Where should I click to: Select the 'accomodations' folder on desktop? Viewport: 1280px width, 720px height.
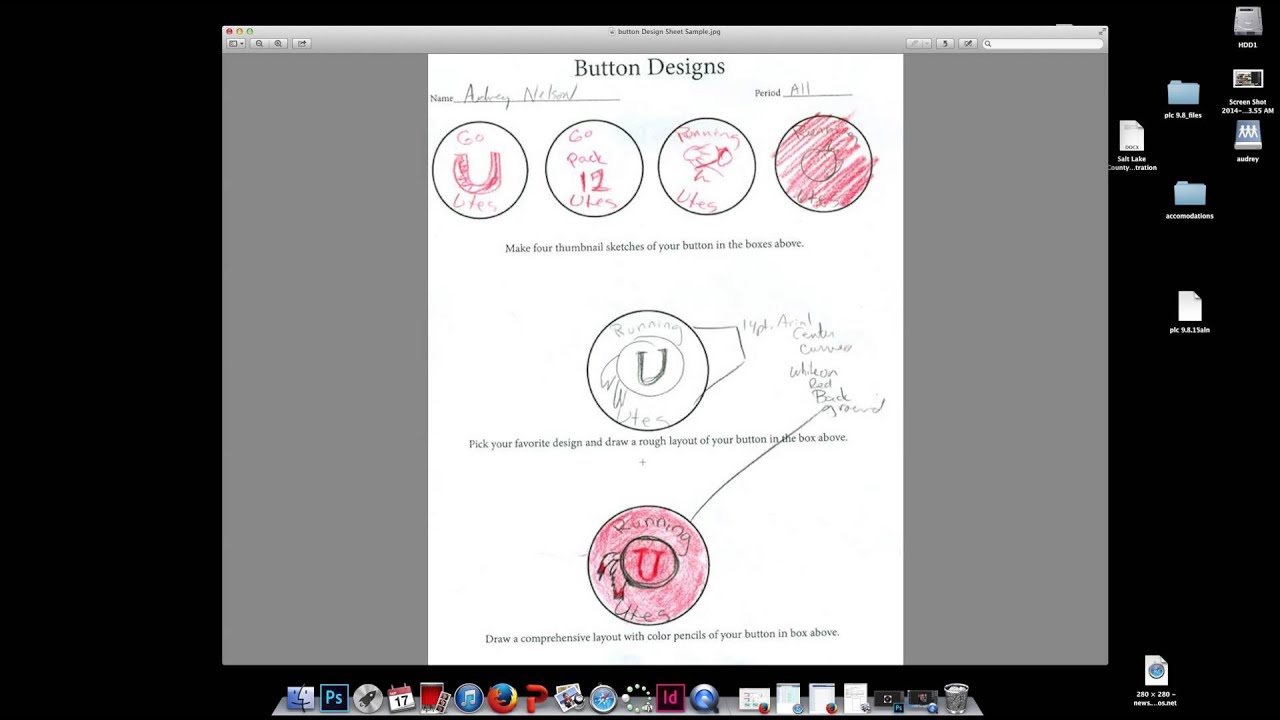(1189, 200)
